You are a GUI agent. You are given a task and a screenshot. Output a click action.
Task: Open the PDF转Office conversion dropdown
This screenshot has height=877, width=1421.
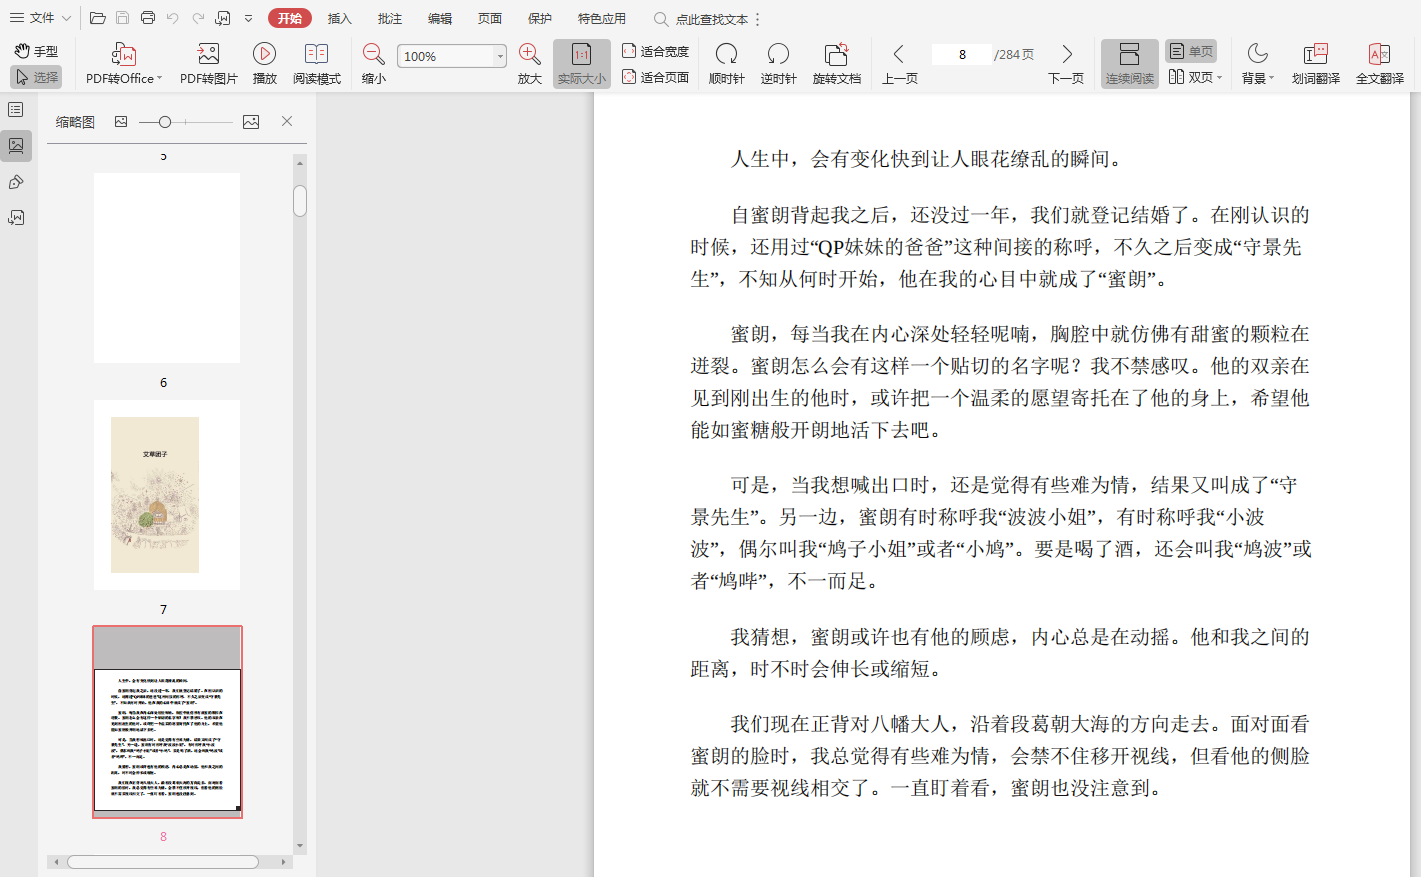(124, 64)
